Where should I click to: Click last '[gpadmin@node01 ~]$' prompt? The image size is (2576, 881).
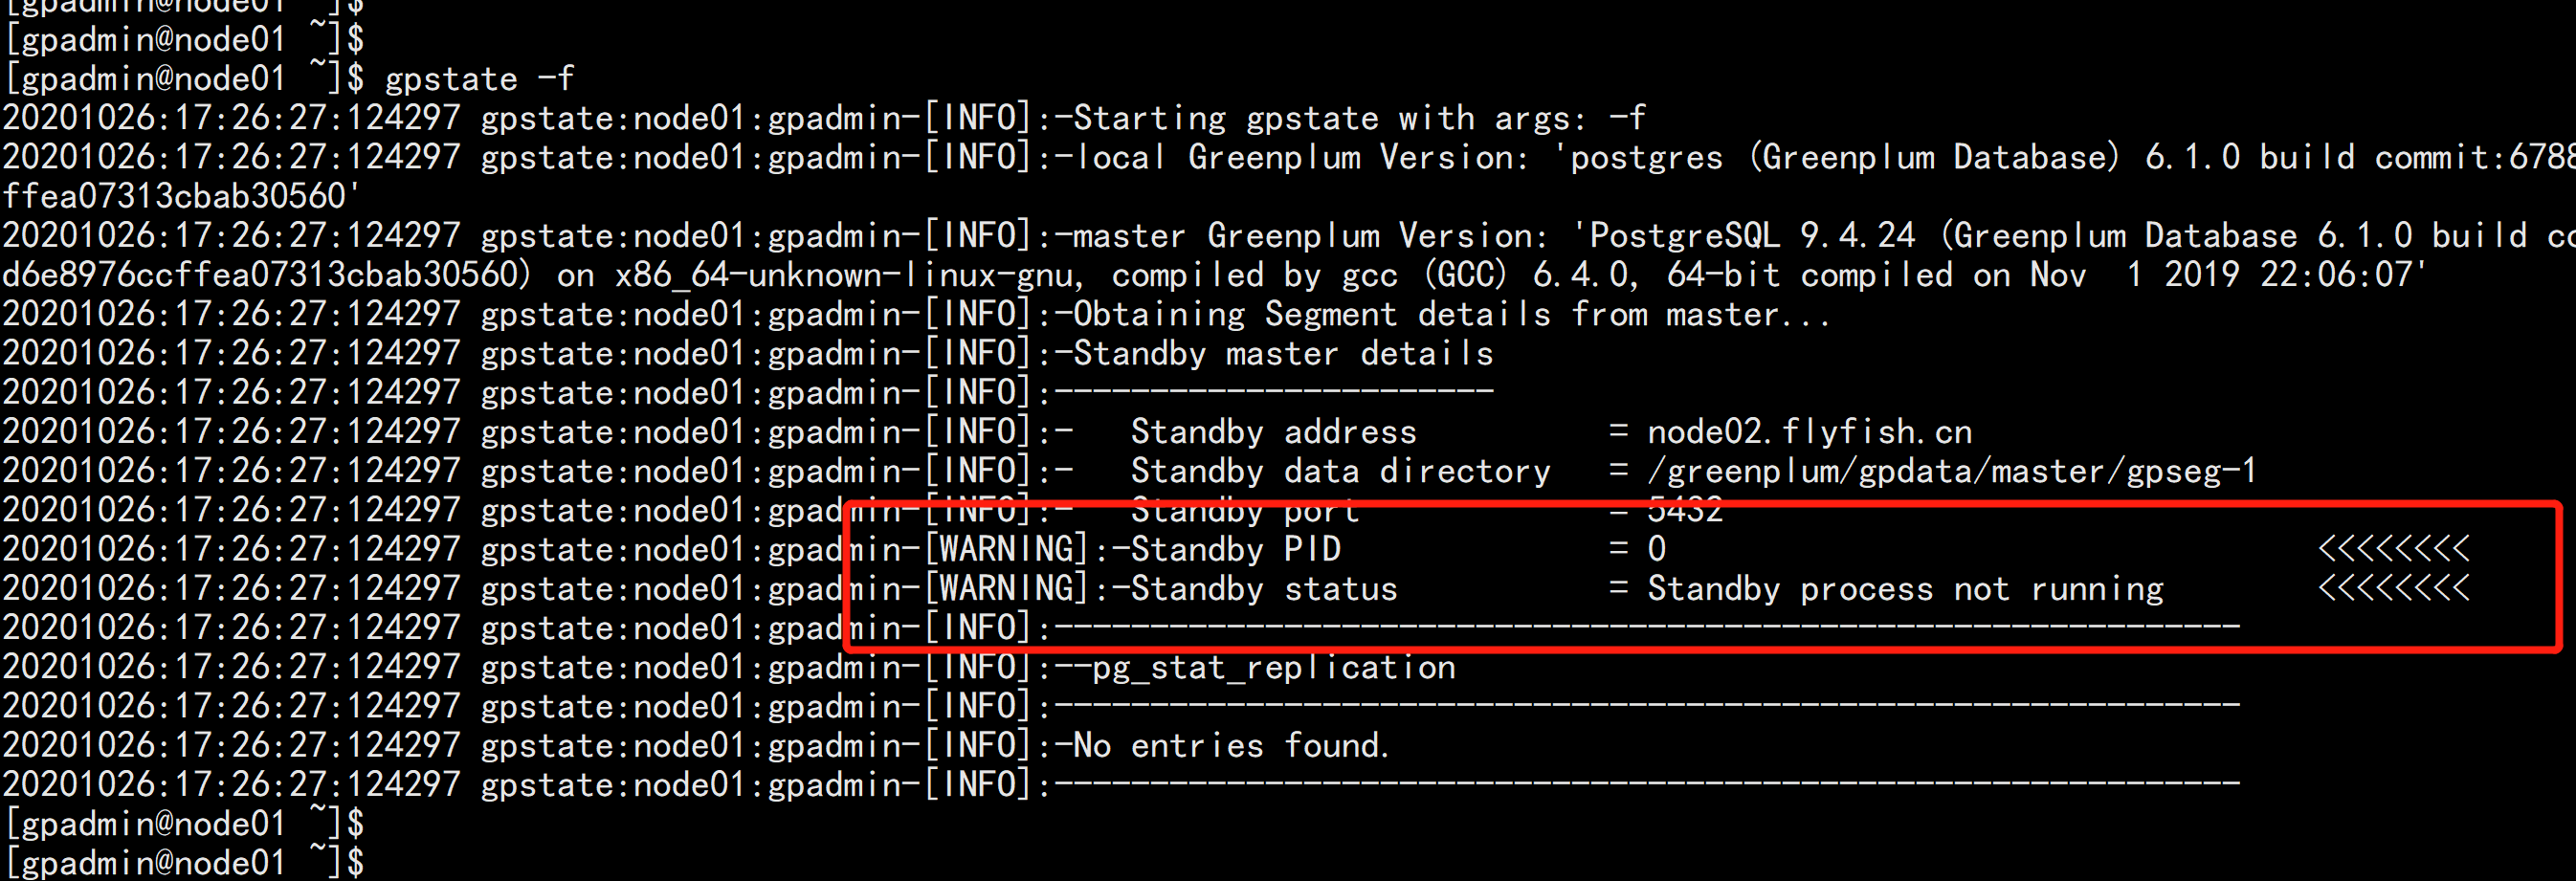(x=185, y=862)
